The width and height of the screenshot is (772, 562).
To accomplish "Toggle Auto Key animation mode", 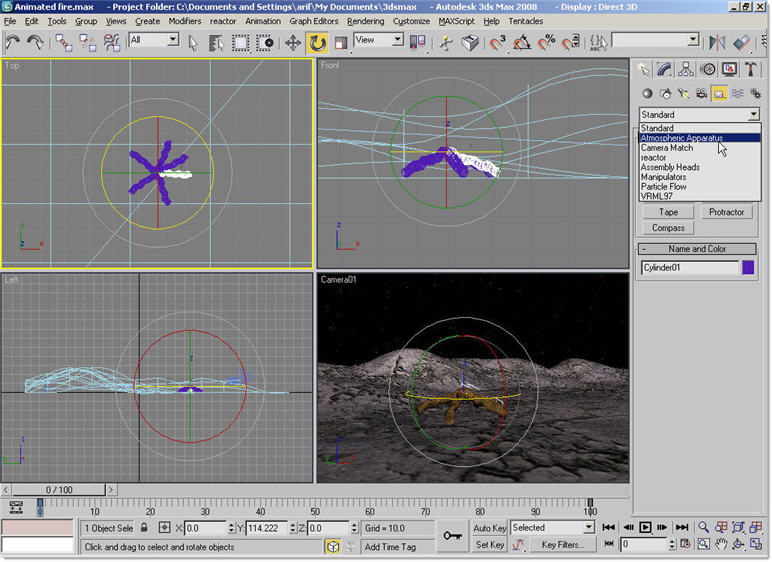I will [x=490, y=527].
